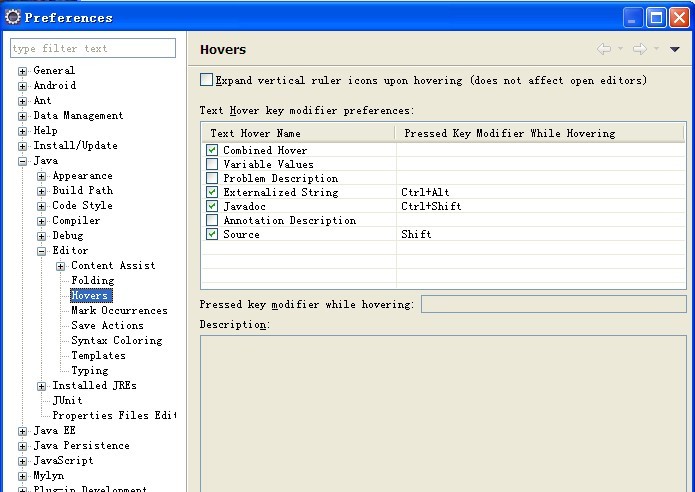
Task: Open Syntax Coloring preference page
Action: click(117, 340)
